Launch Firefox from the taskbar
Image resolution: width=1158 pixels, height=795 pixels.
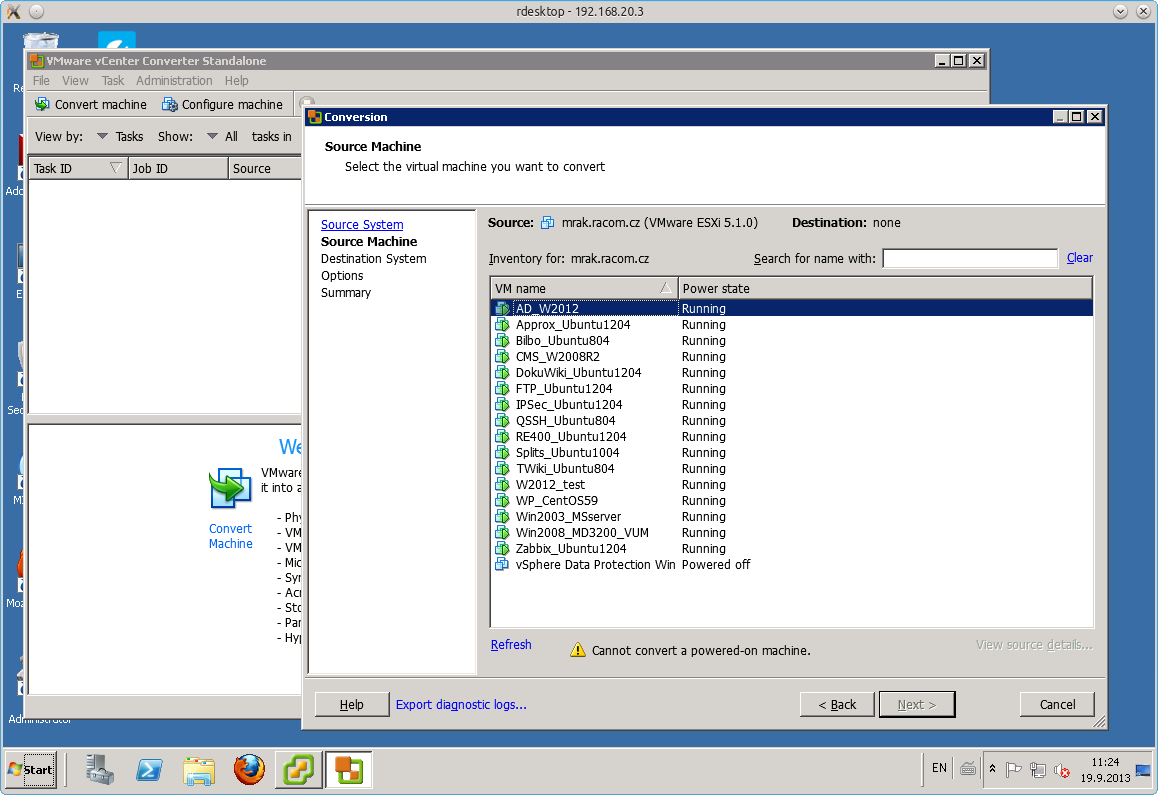click(x=249, y=770)
